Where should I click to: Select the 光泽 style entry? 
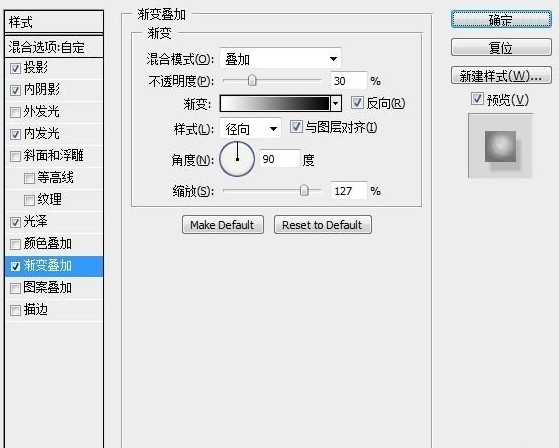(54, 222)
